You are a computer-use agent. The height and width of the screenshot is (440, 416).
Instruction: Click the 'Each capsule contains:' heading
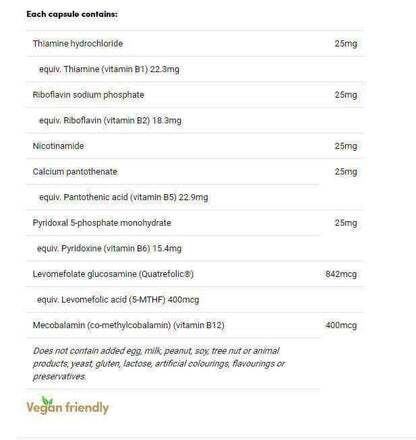coord(72,14)
